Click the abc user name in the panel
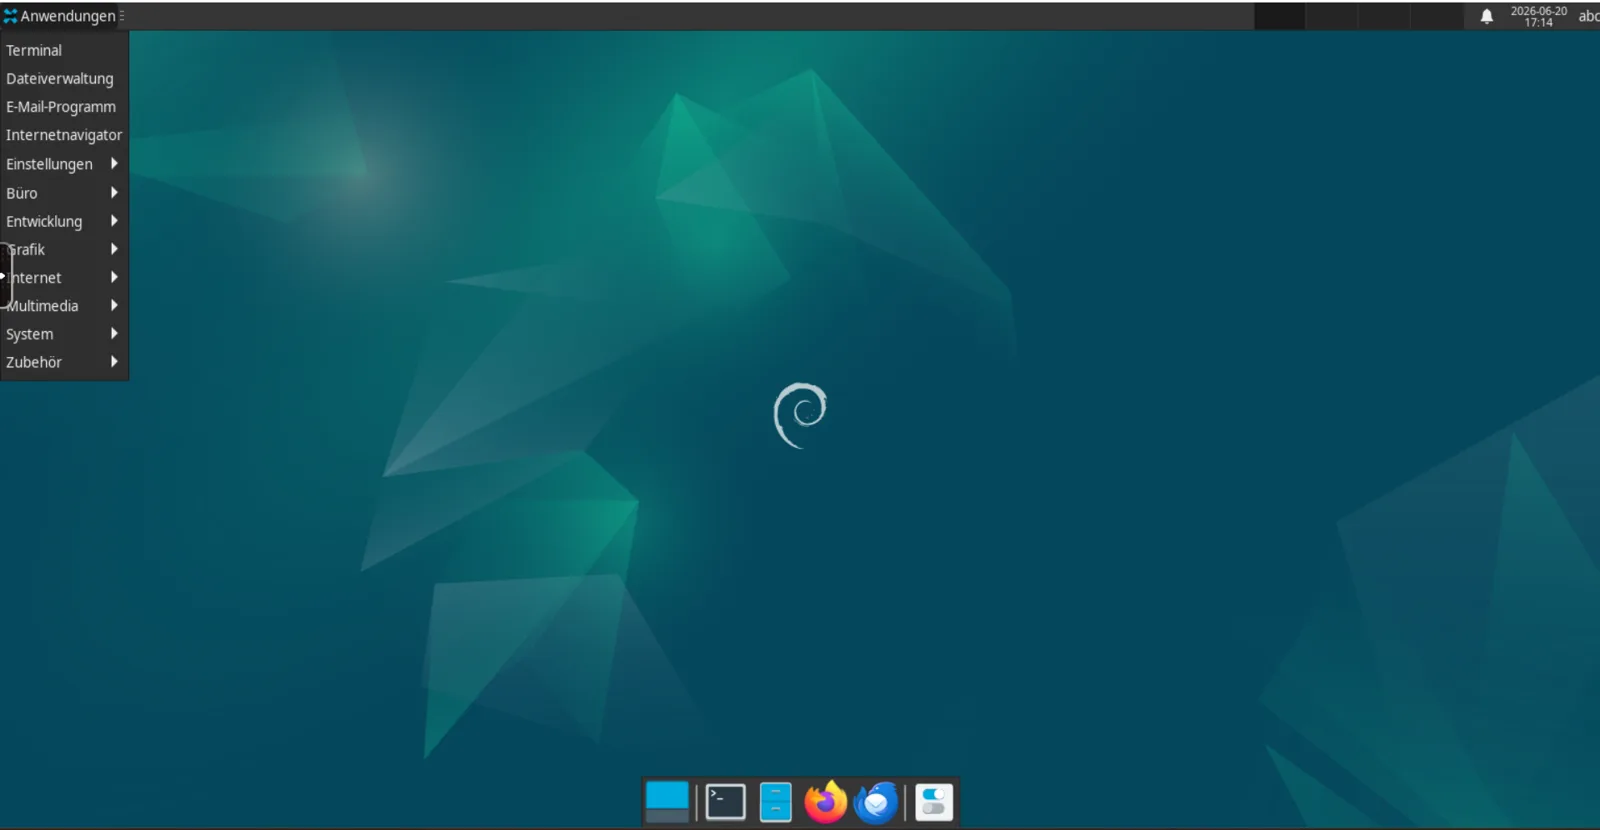 (x=1588, y=16)
